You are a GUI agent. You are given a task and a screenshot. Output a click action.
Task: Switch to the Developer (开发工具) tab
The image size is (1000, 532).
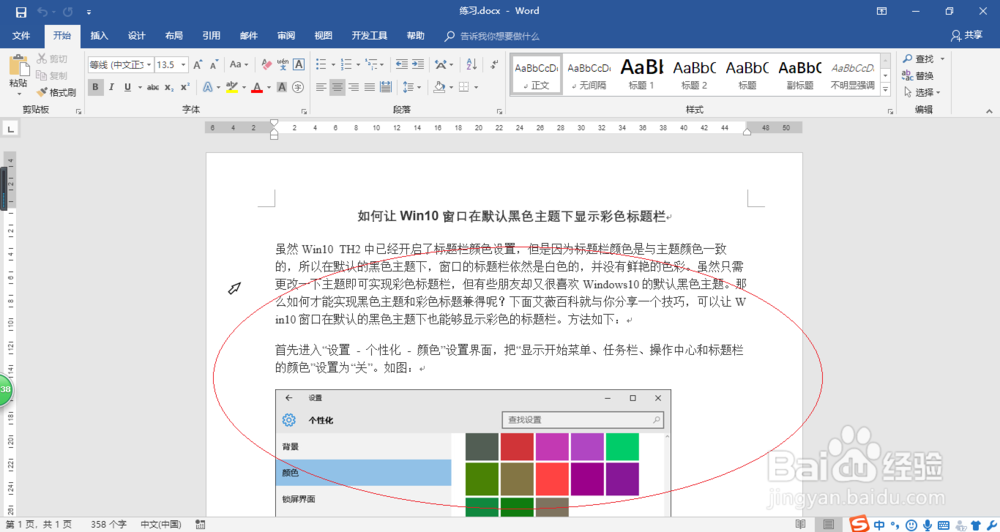pos(369,36)
